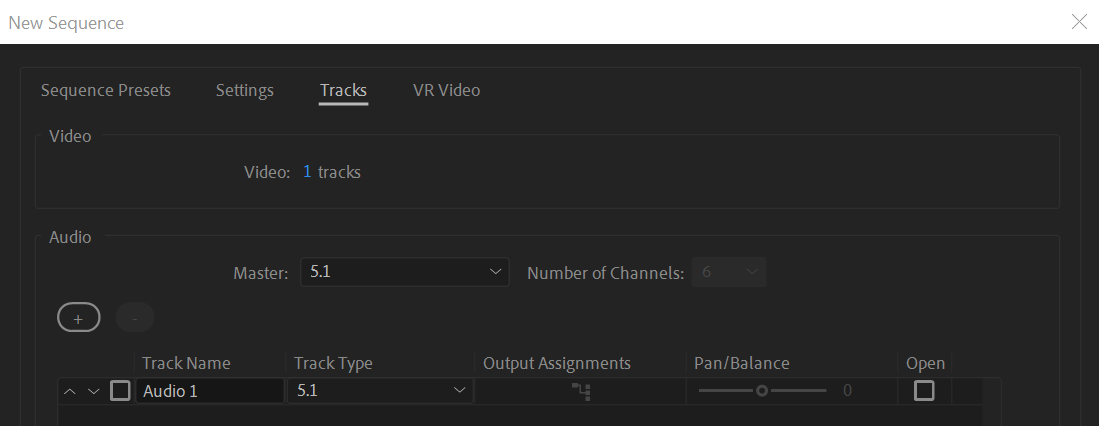This screenshot has height=426, width=1099.
Task: Click the Pan/Balance slider handle
Action: point(762,391)
